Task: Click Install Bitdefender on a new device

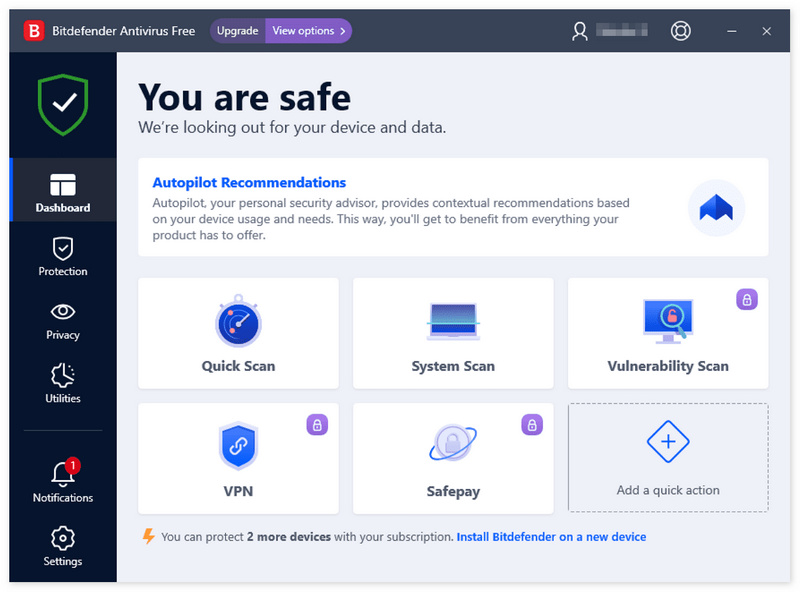Action: tap(551, 537)
